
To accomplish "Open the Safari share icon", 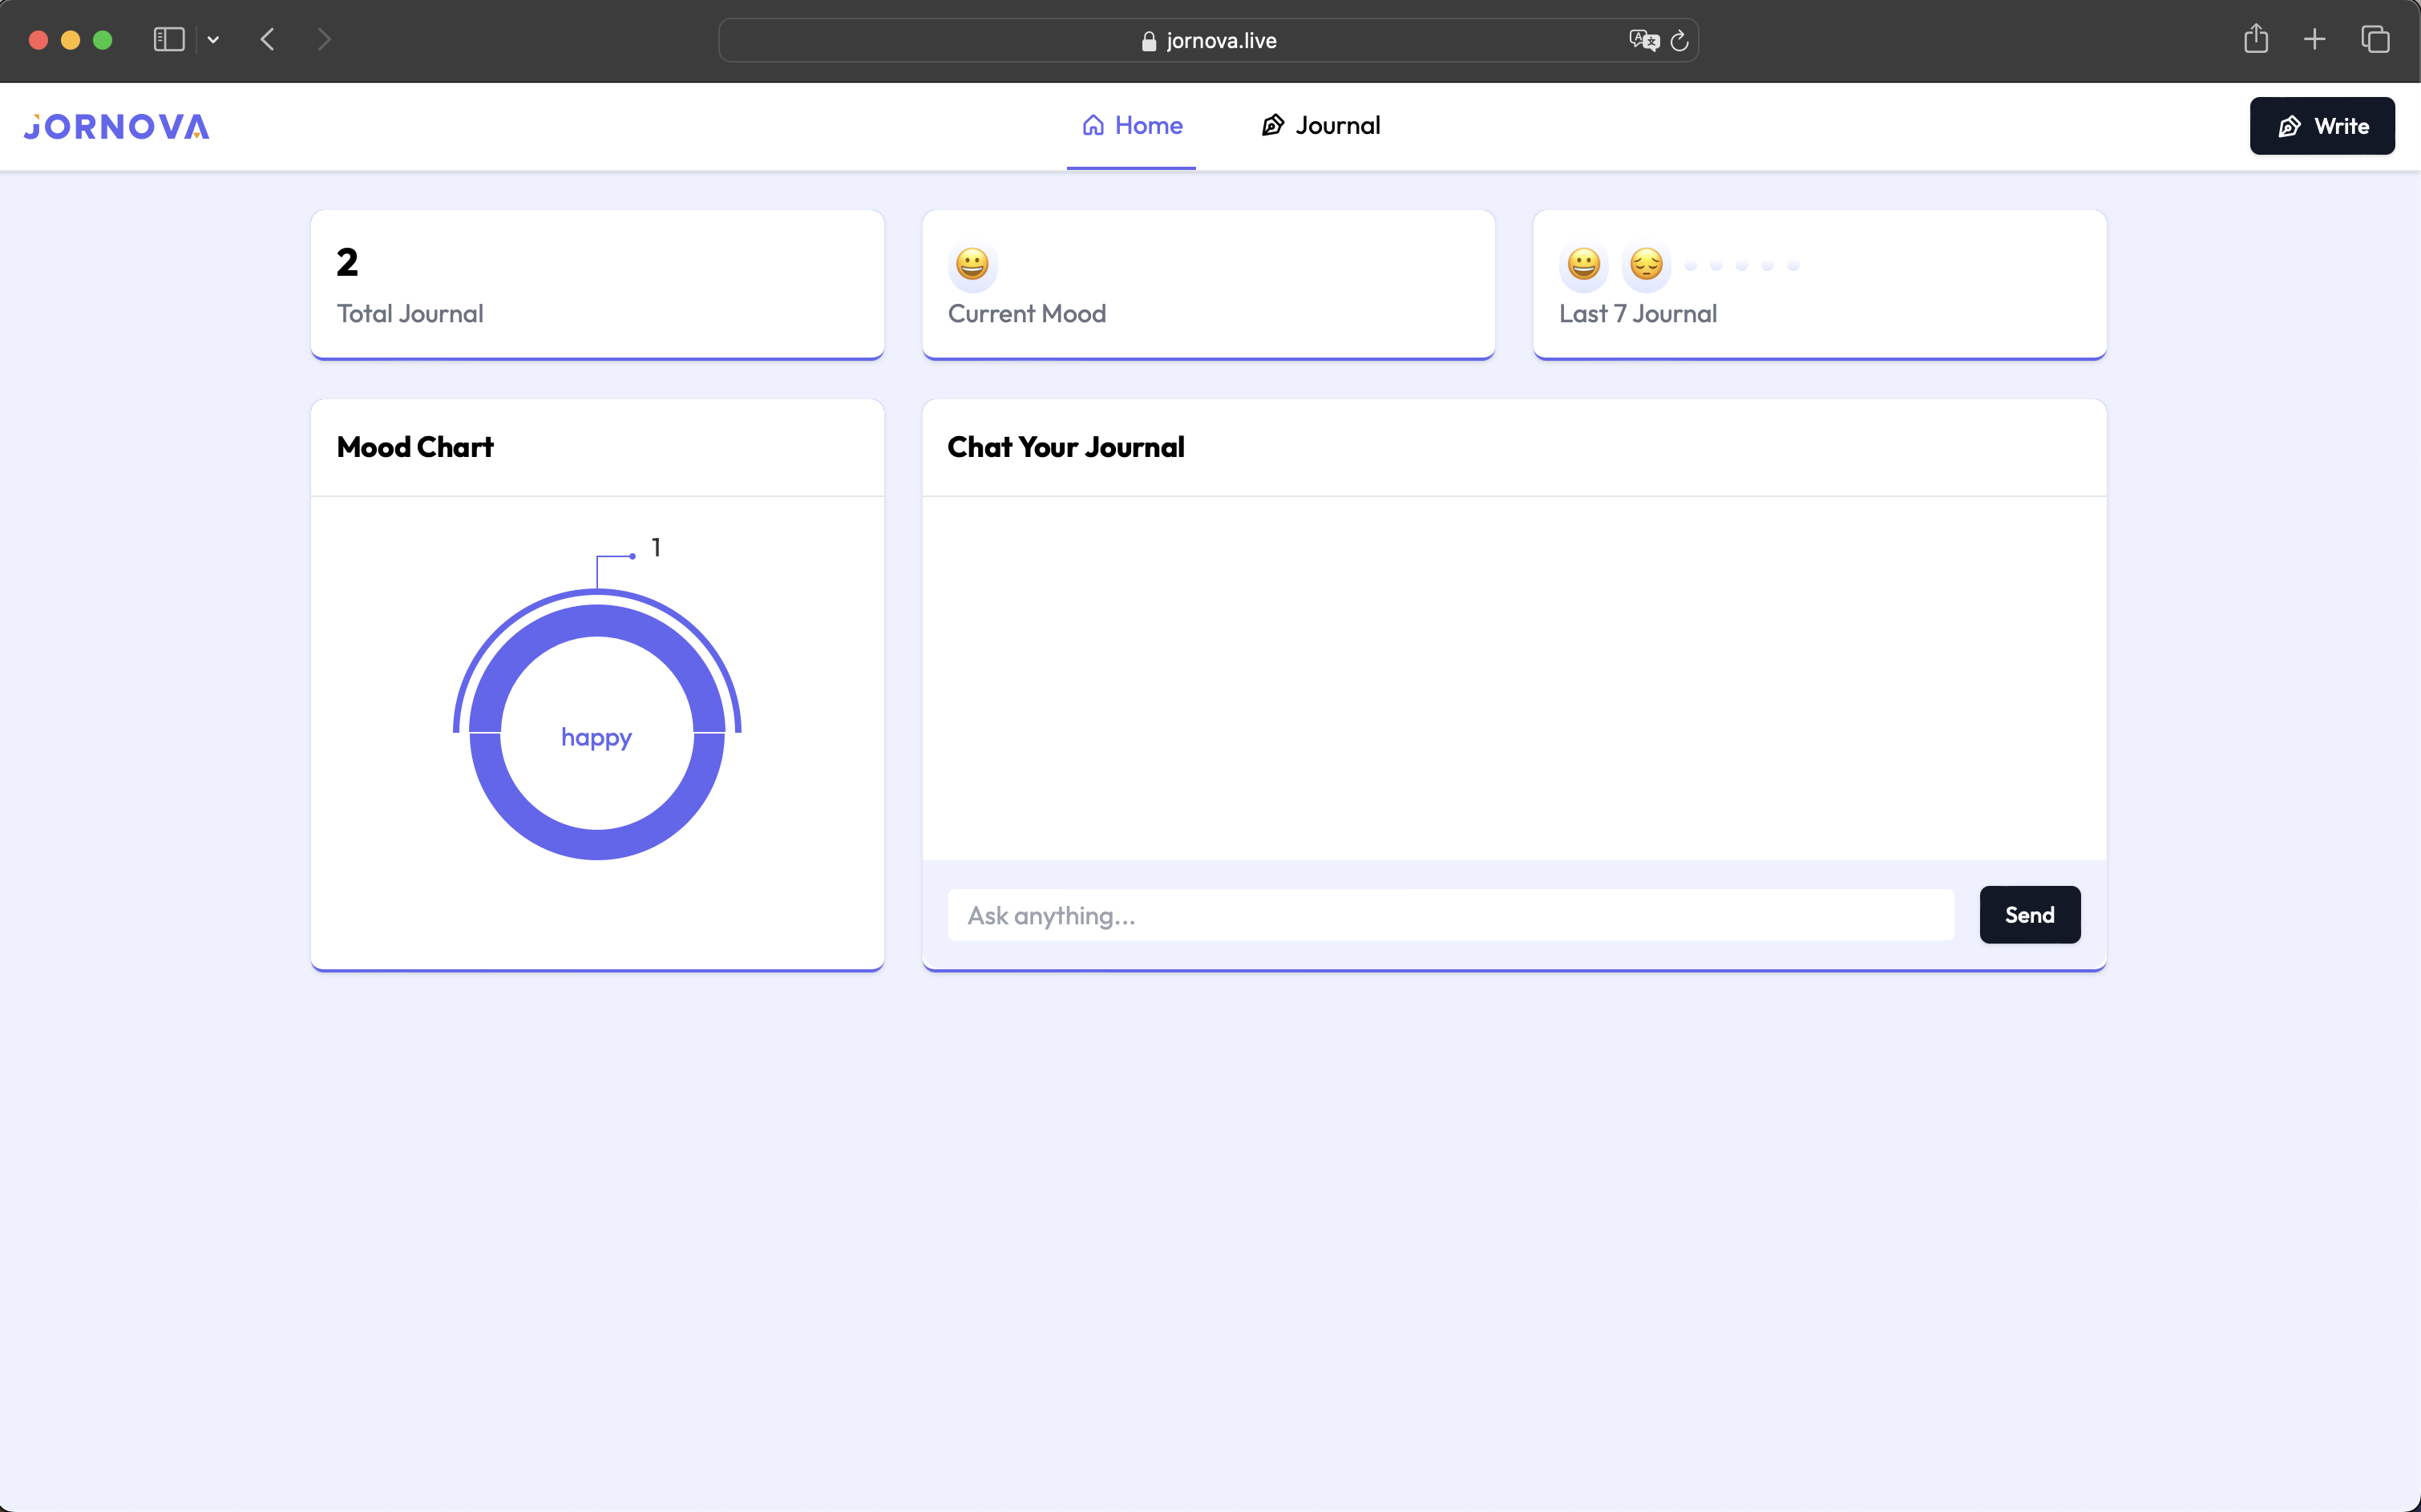I will (2255, 40).
